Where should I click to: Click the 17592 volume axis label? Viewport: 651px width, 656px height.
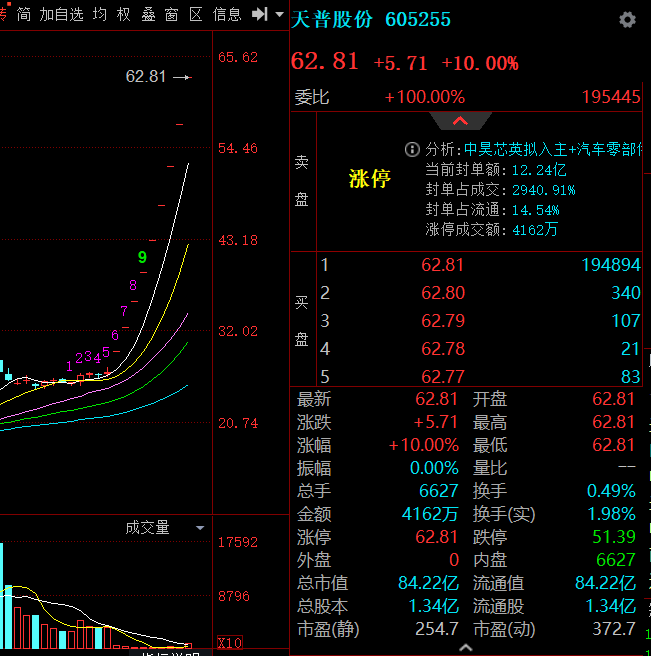(x=238, y=543)
